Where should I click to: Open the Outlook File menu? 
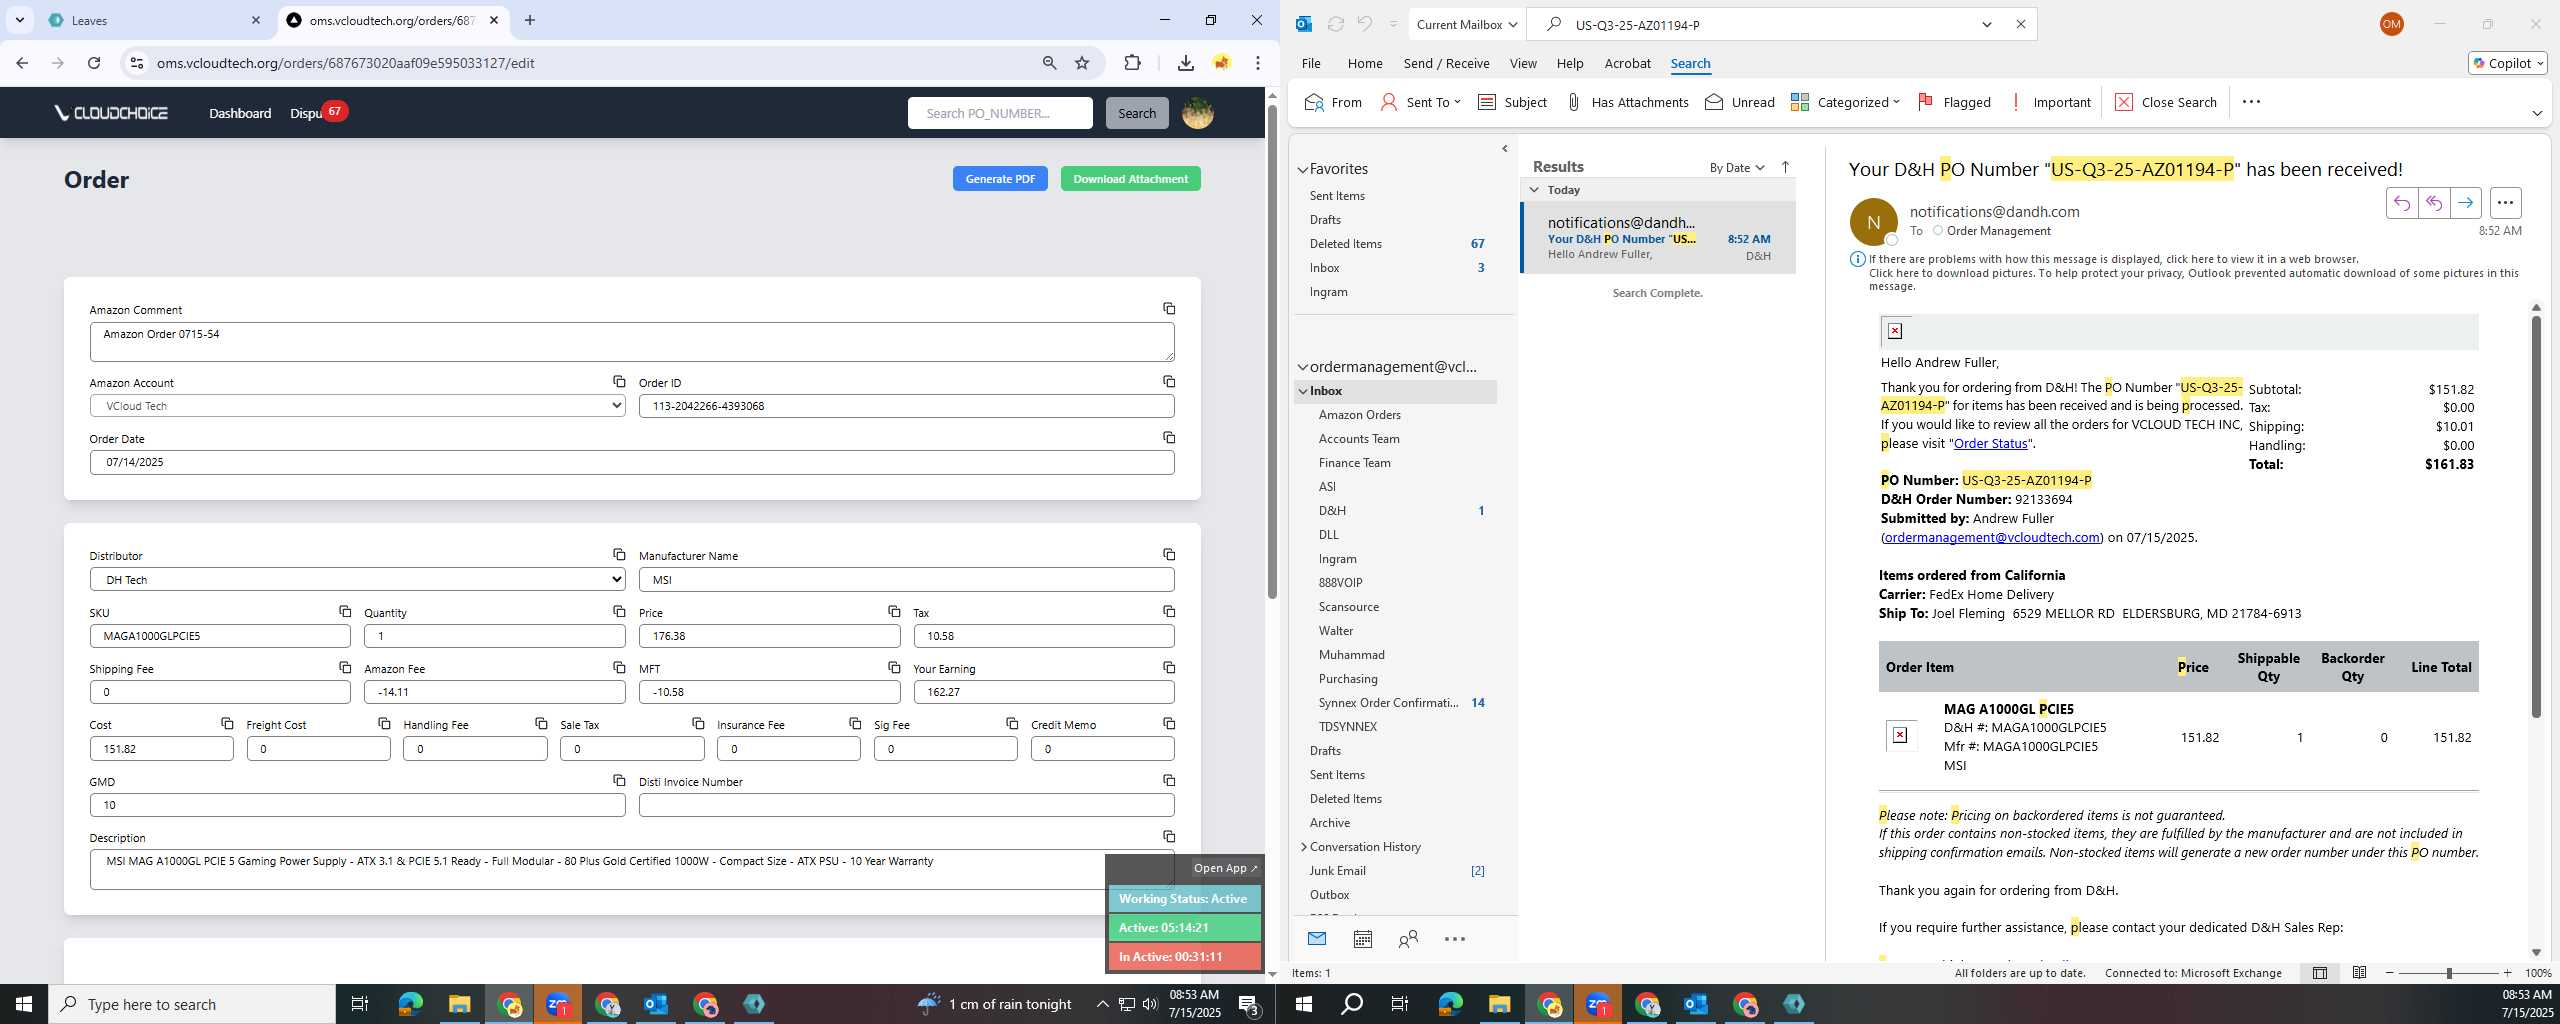pos(1310,63)
